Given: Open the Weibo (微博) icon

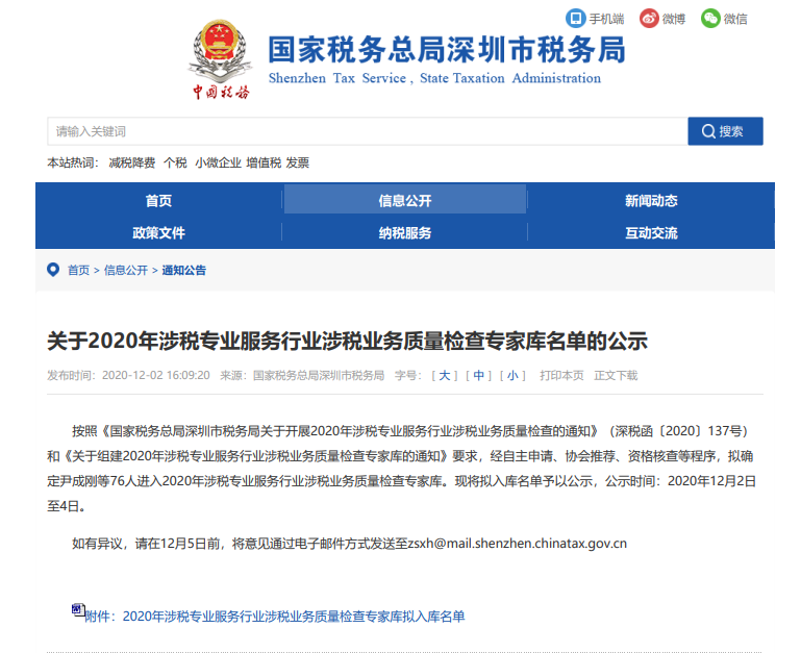Looking at the screenshot, I should 649,18.
